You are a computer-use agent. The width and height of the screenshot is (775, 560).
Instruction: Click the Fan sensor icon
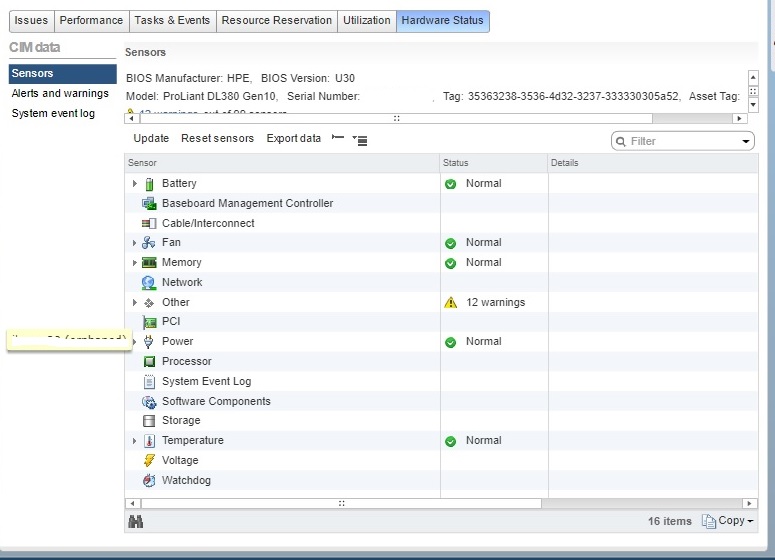pyautogui.click(x=149, y=243)
